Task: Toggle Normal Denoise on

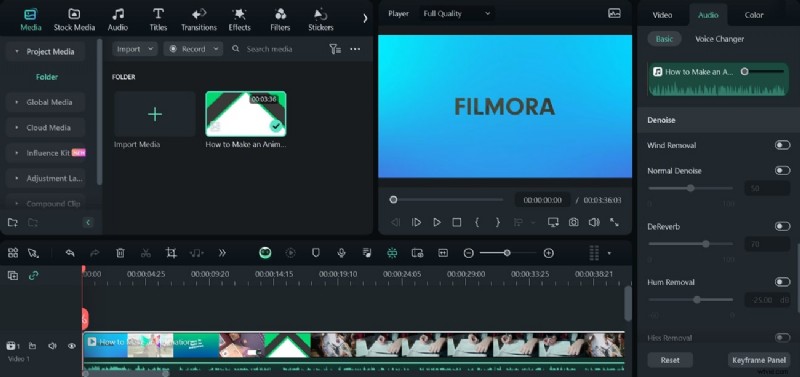Action: click(782, 170)
